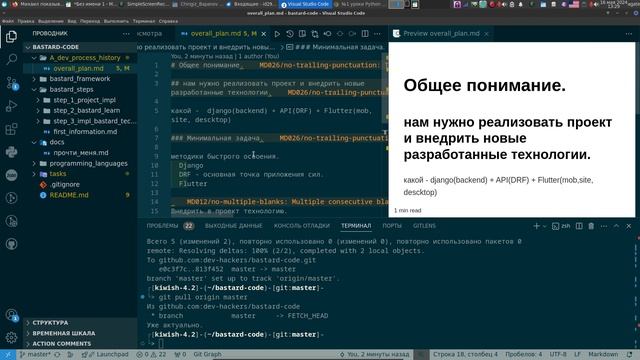Image resolution: width=640 pixels, height=360 pixels.
Task: Open notifications bell in the status bar
Action: [x=629, y=354]
